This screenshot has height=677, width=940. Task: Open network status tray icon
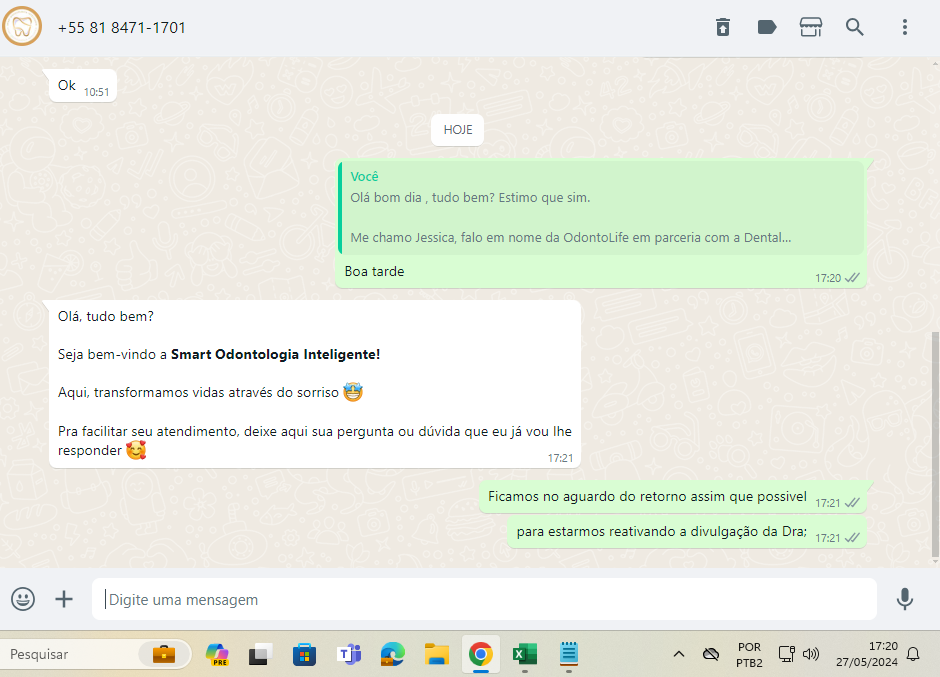tap(786, 654)
